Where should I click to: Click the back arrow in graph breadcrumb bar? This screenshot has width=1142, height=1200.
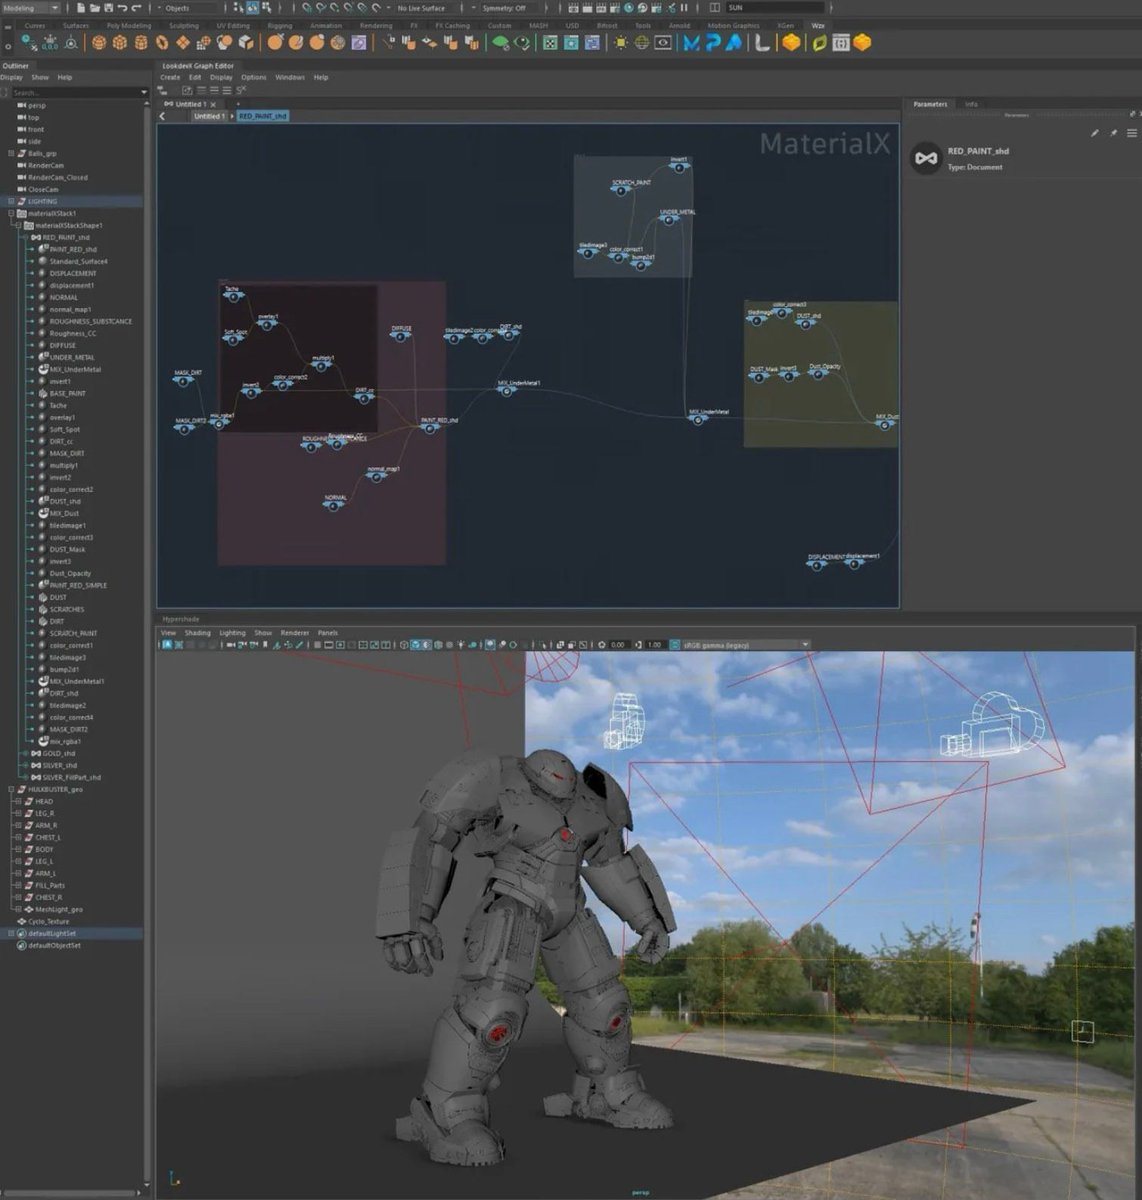(x=162, y=116)
